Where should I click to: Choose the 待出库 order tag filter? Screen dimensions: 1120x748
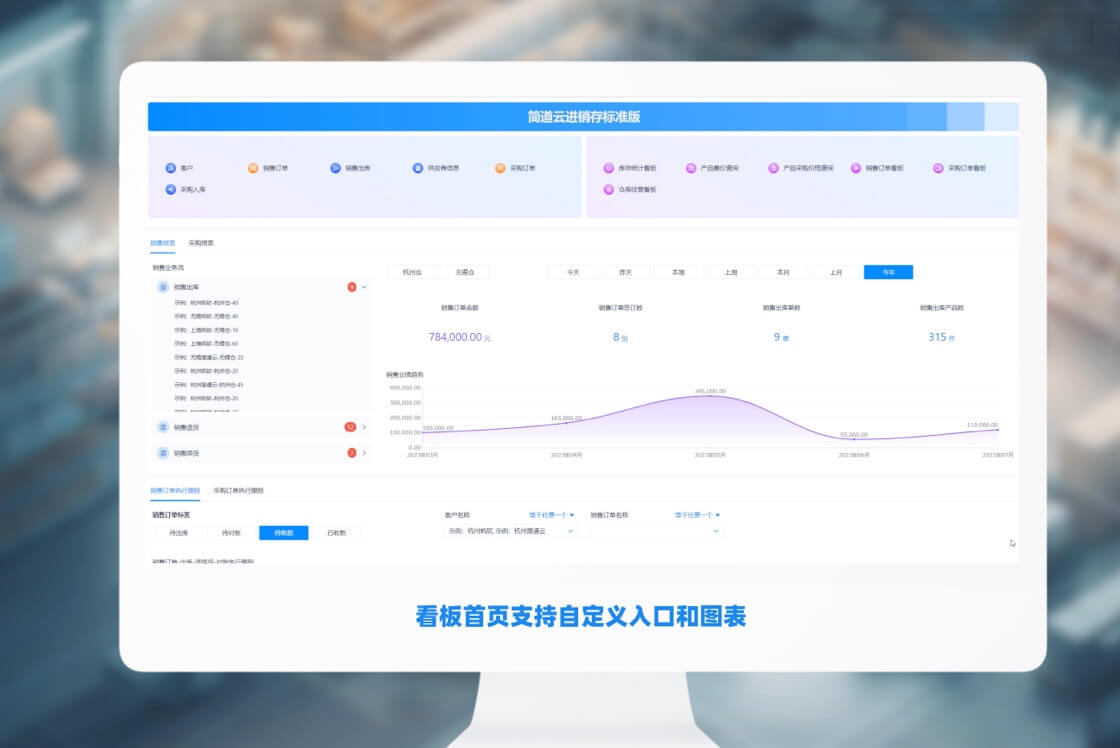179,533
